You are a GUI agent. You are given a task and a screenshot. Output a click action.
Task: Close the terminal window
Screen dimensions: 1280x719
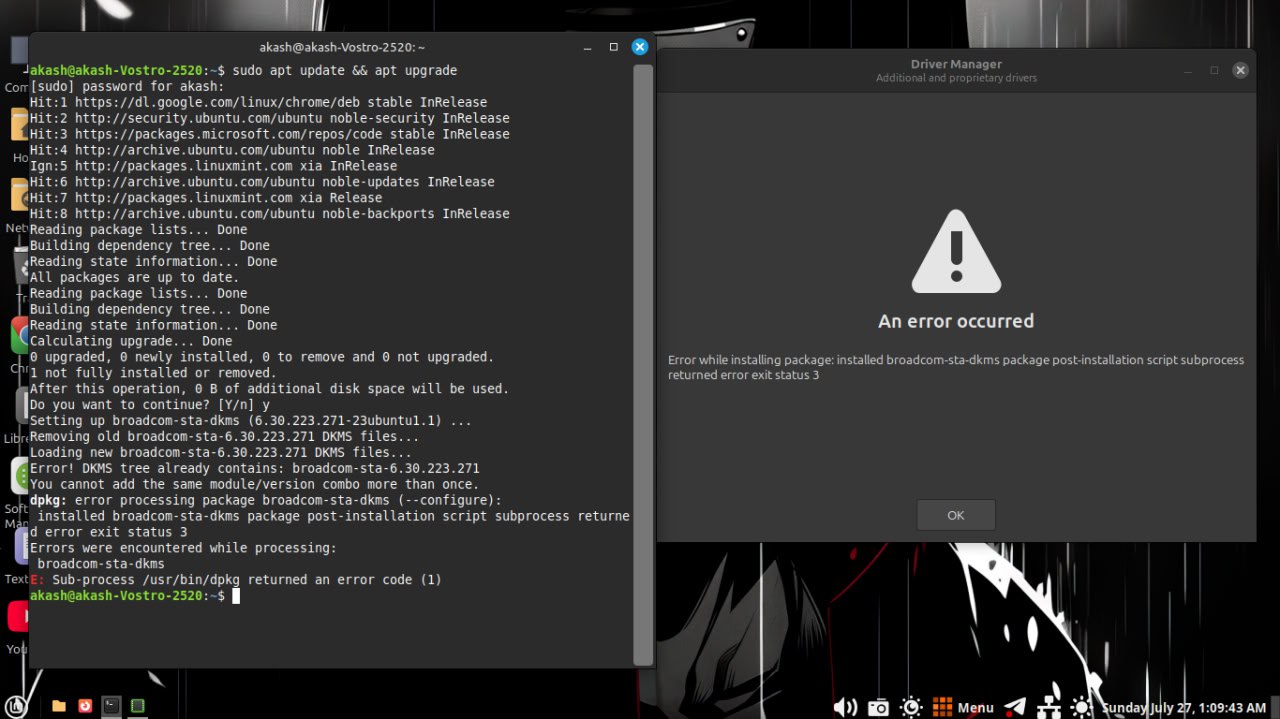tap(640, 47)
